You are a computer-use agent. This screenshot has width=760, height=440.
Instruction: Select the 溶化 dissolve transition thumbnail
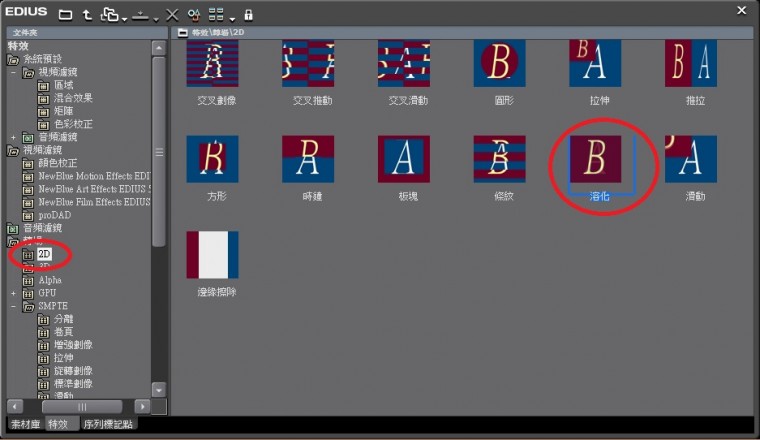pos(596,160)
